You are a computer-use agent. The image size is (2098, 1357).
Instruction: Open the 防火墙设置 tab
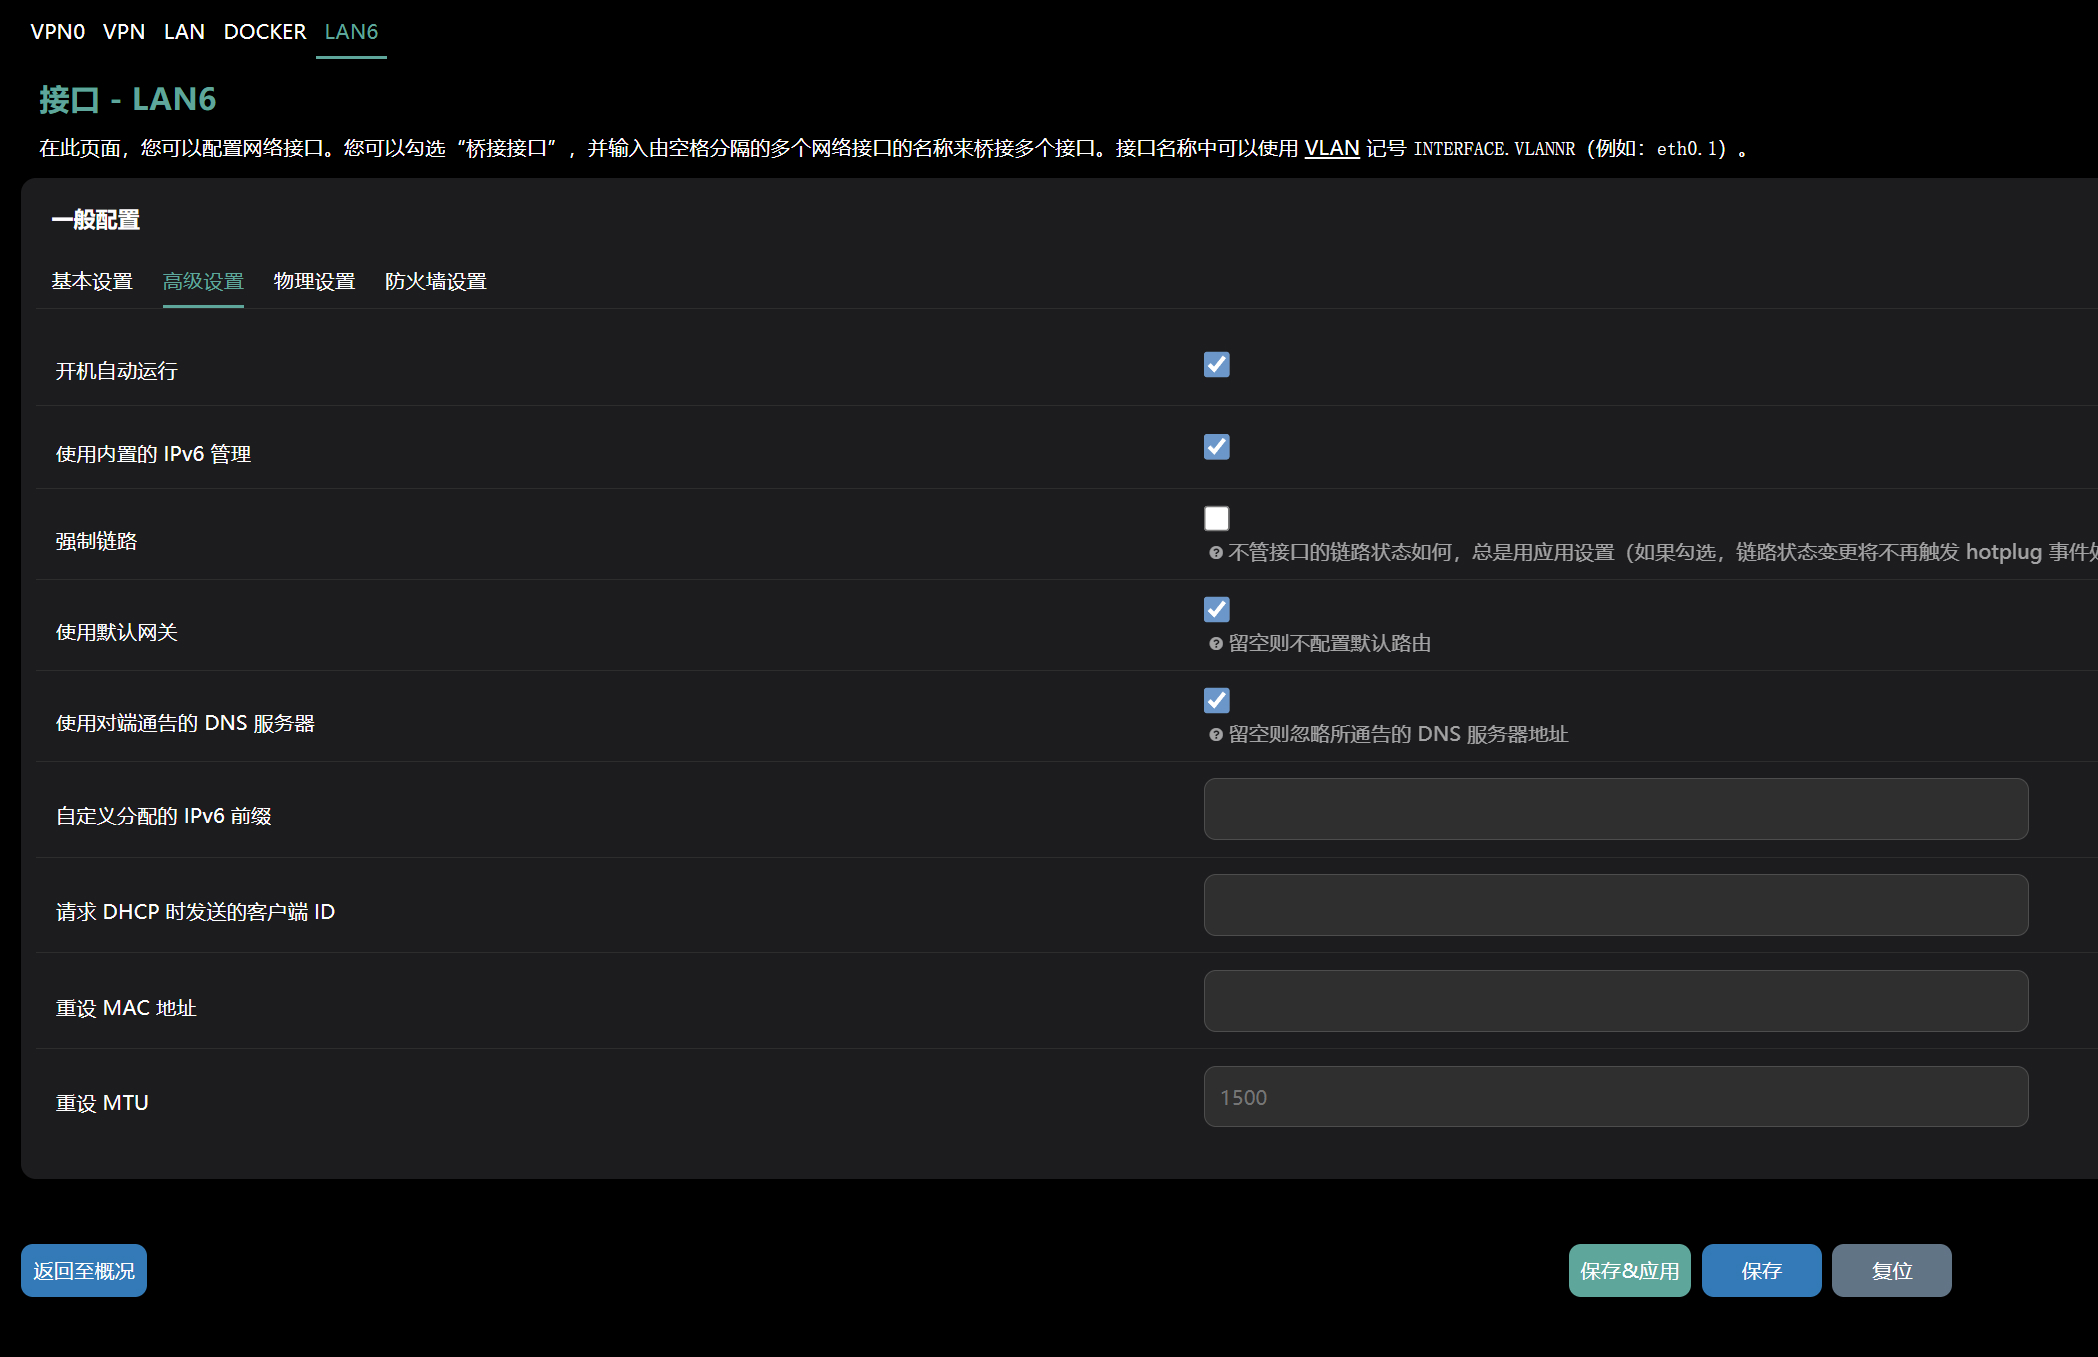pyautogui.click(x=435, y=282)
